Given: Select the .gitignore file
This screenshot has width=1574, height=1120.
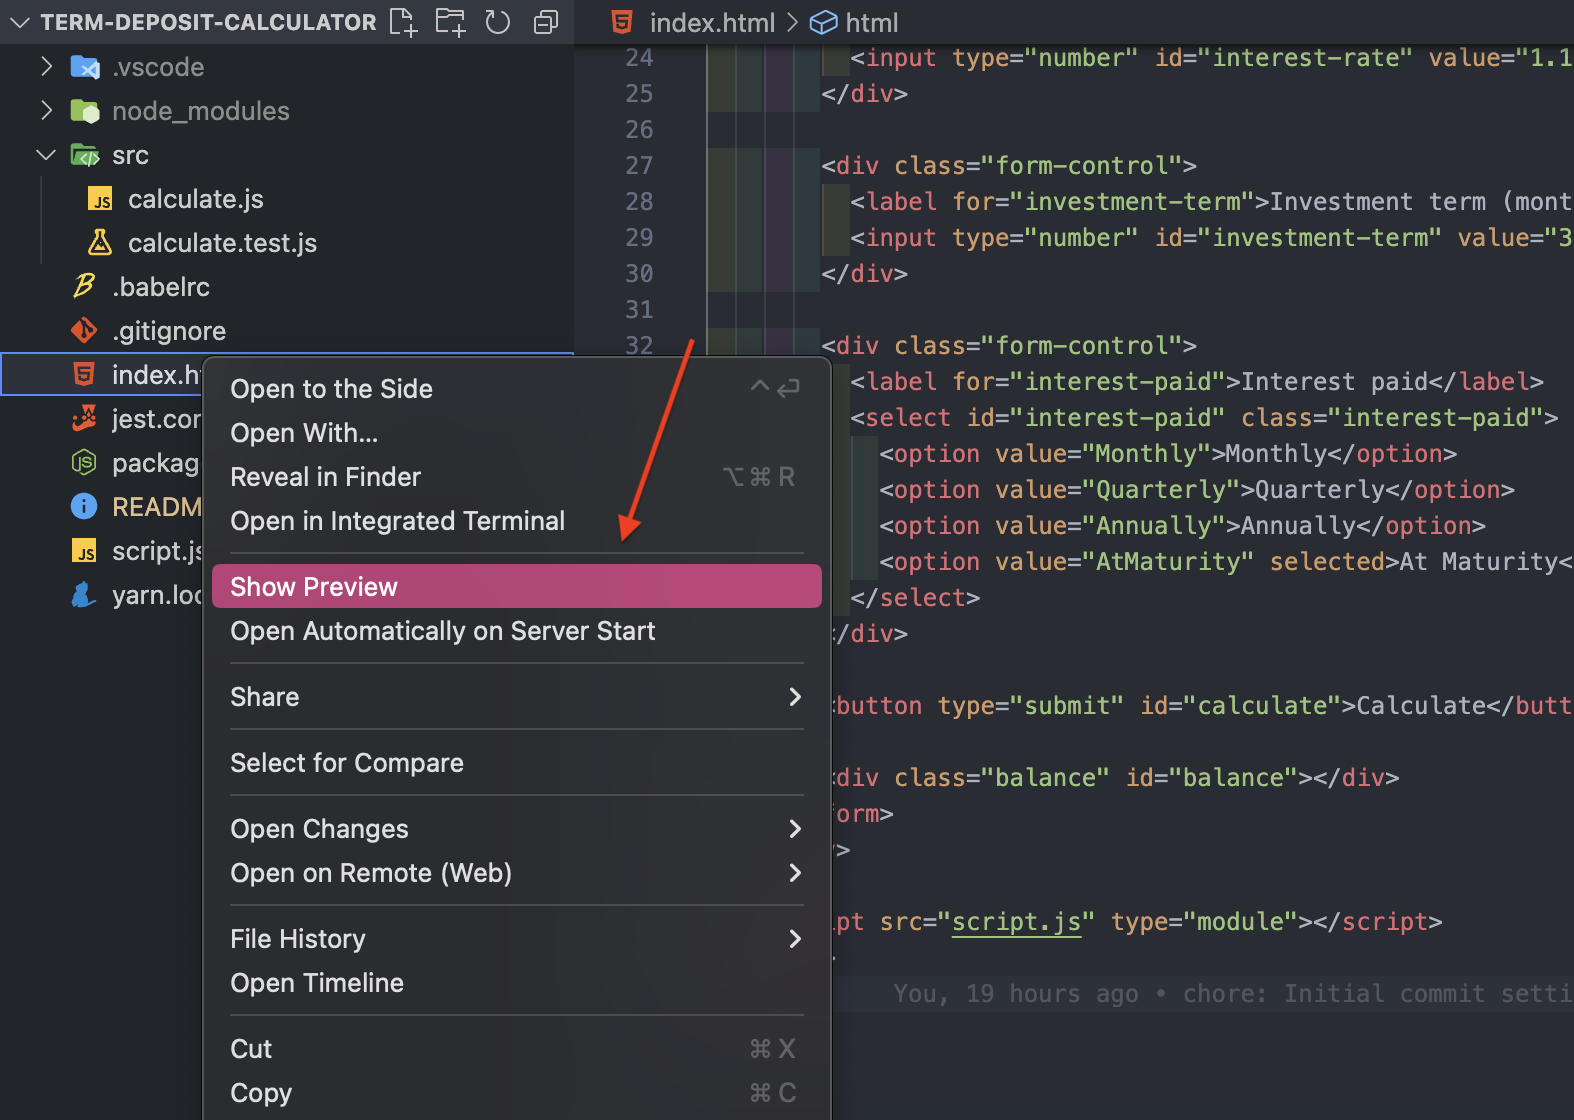Looking at the screenshot, I should click(x=169, y=331).
